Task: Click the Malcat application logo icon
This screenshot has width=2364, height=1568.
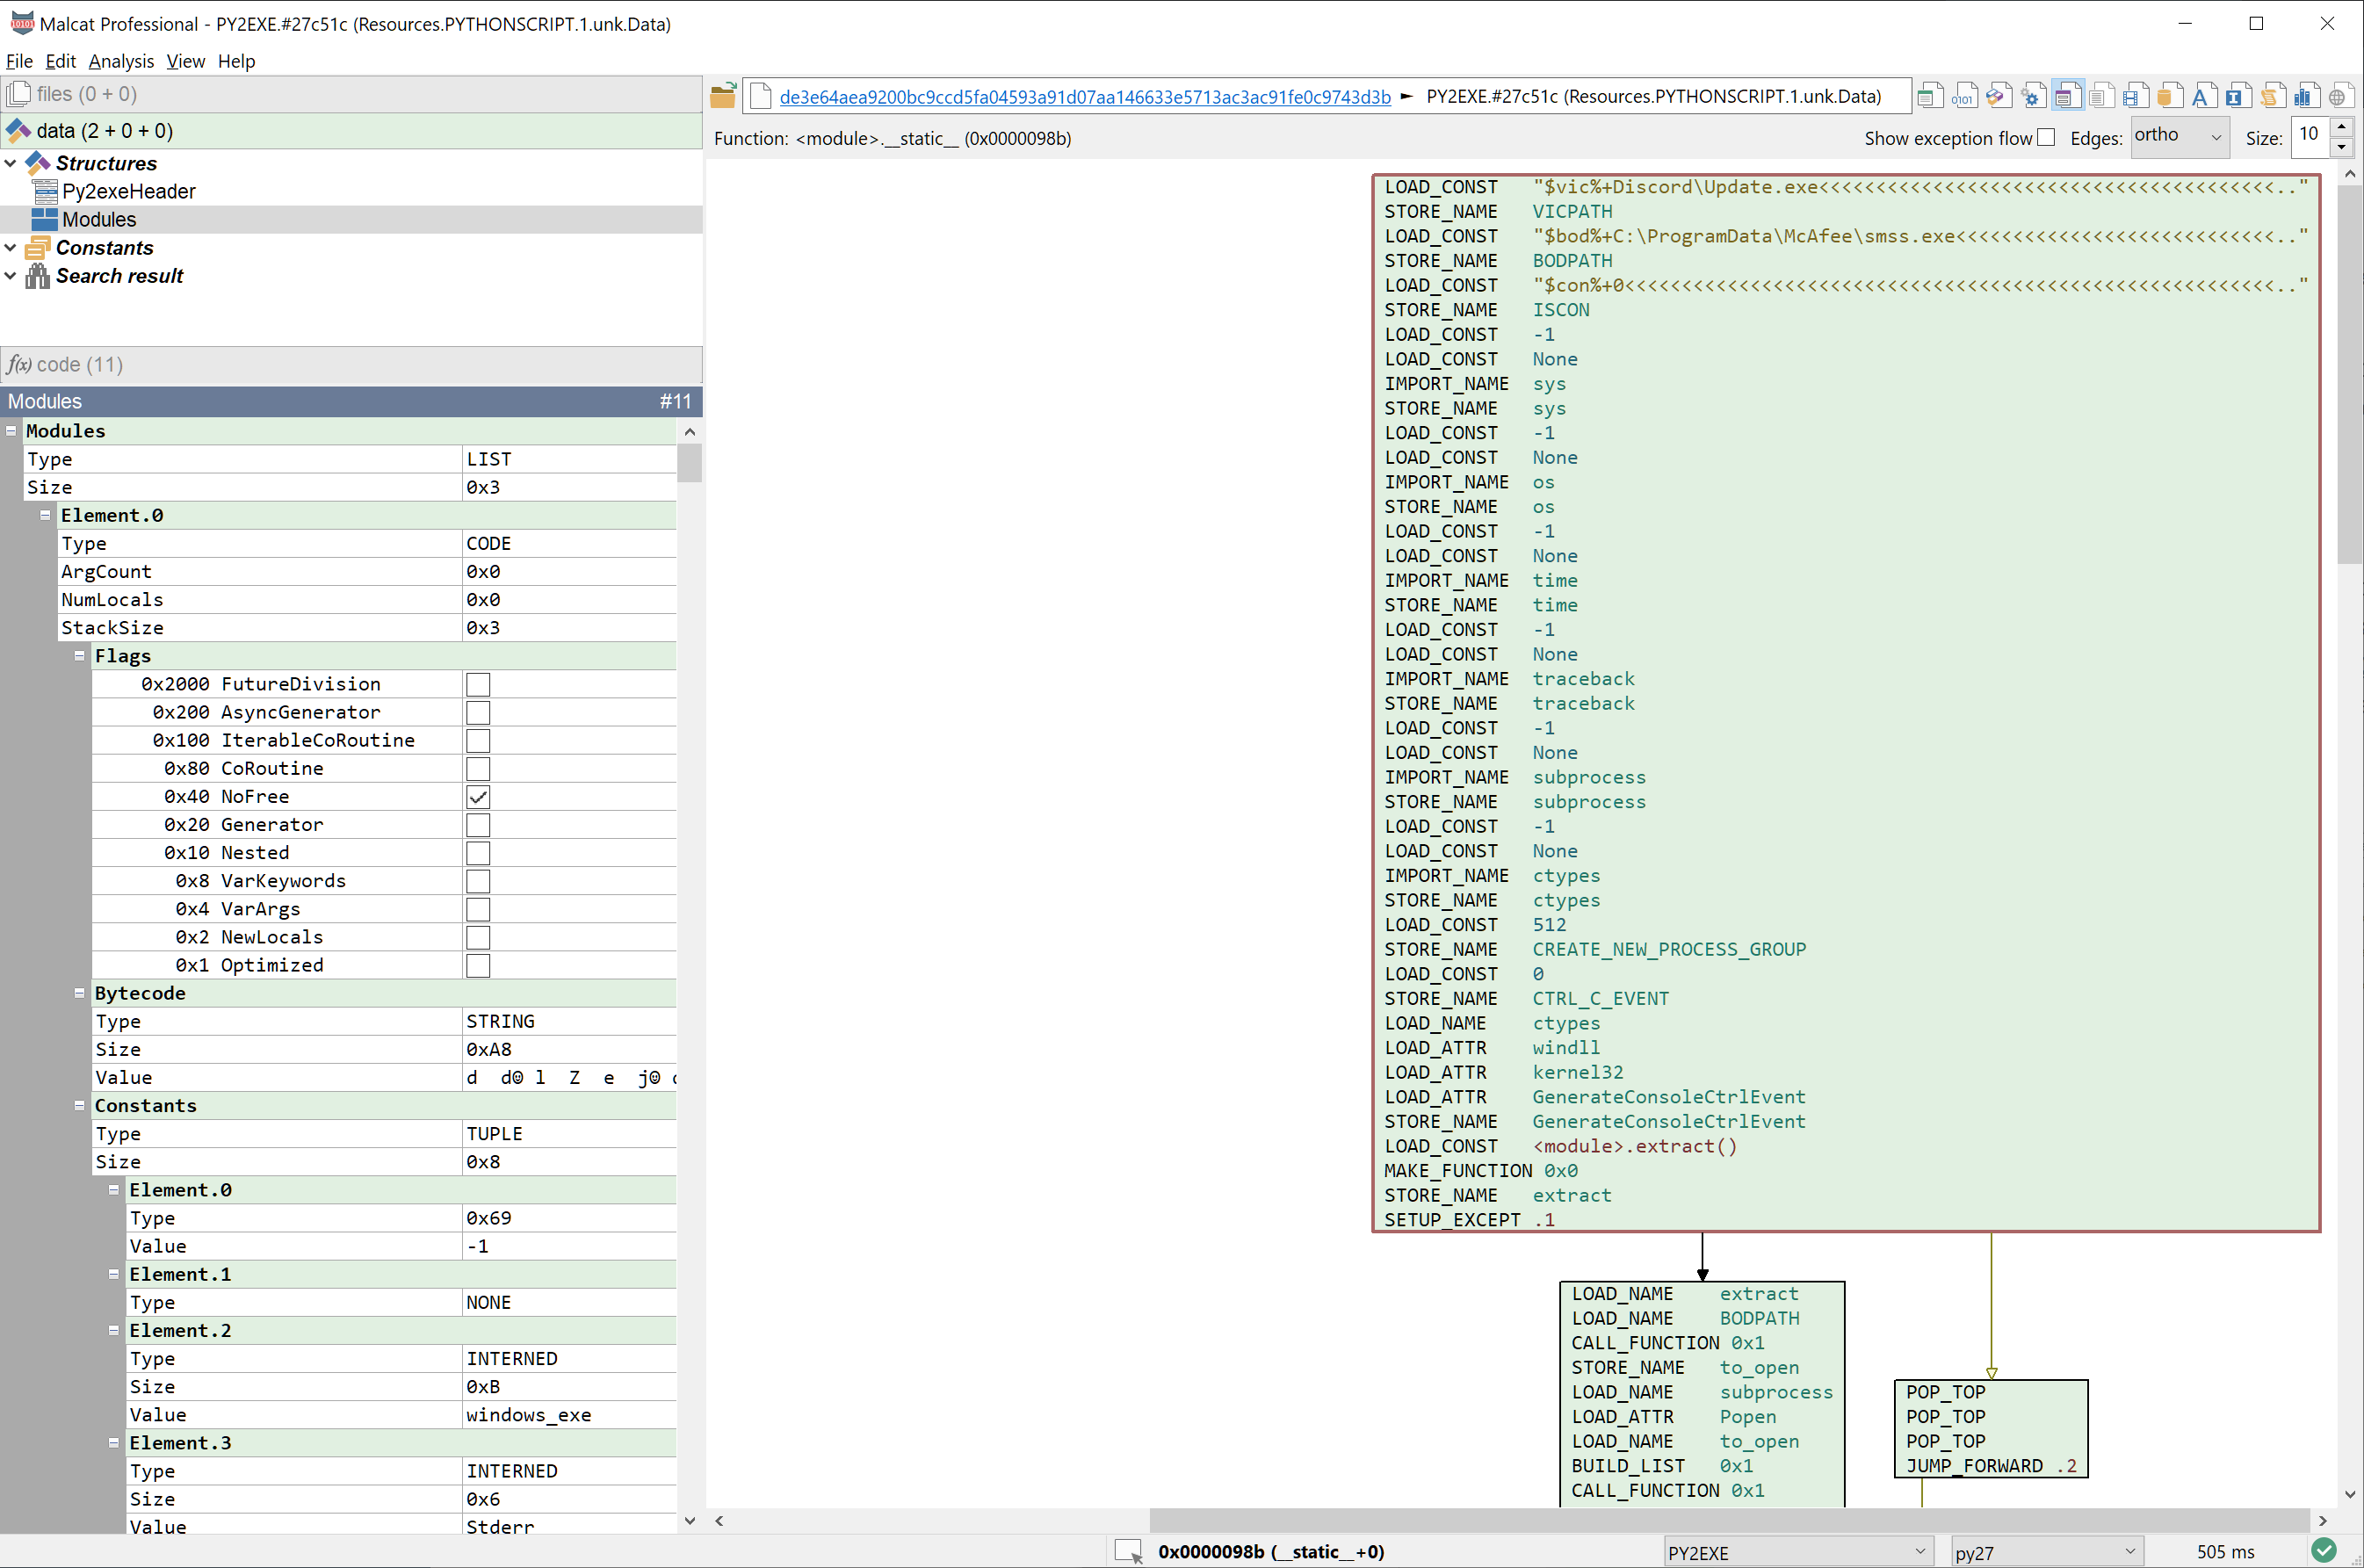Action: coord(21,23)
